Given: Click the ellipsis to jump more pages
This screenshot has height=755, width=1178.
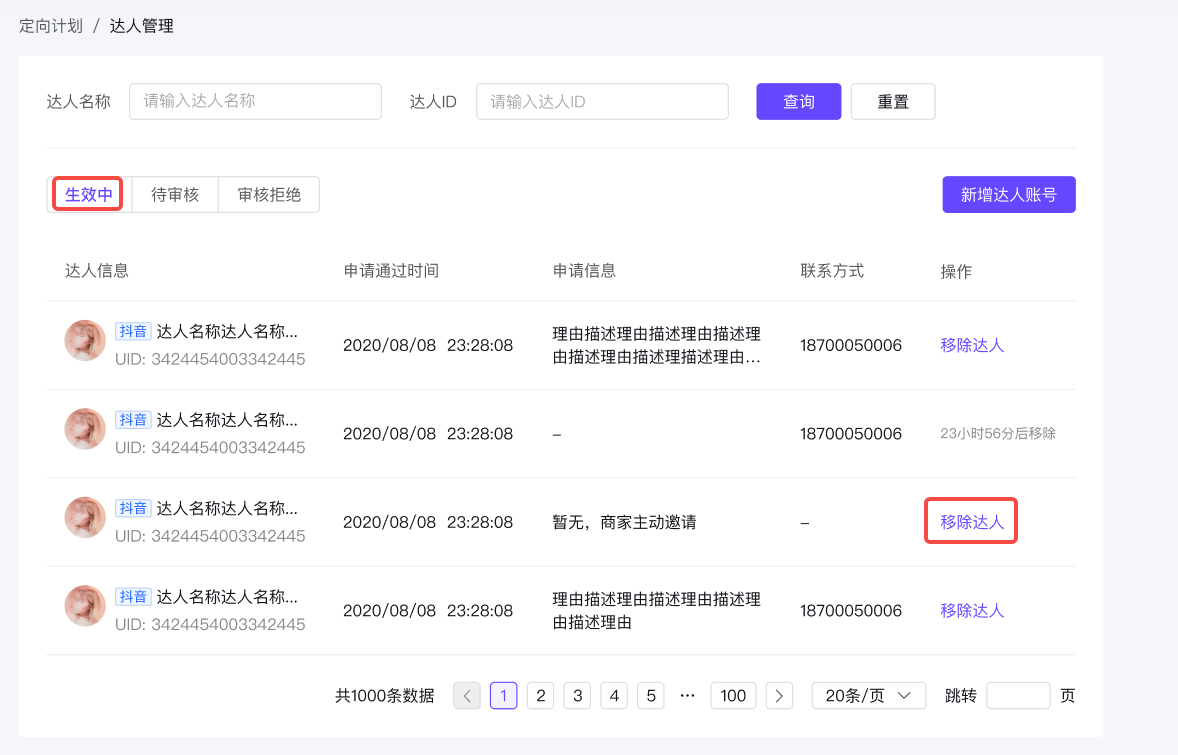Looking at the screenshot, I should (x=687, y=696).
